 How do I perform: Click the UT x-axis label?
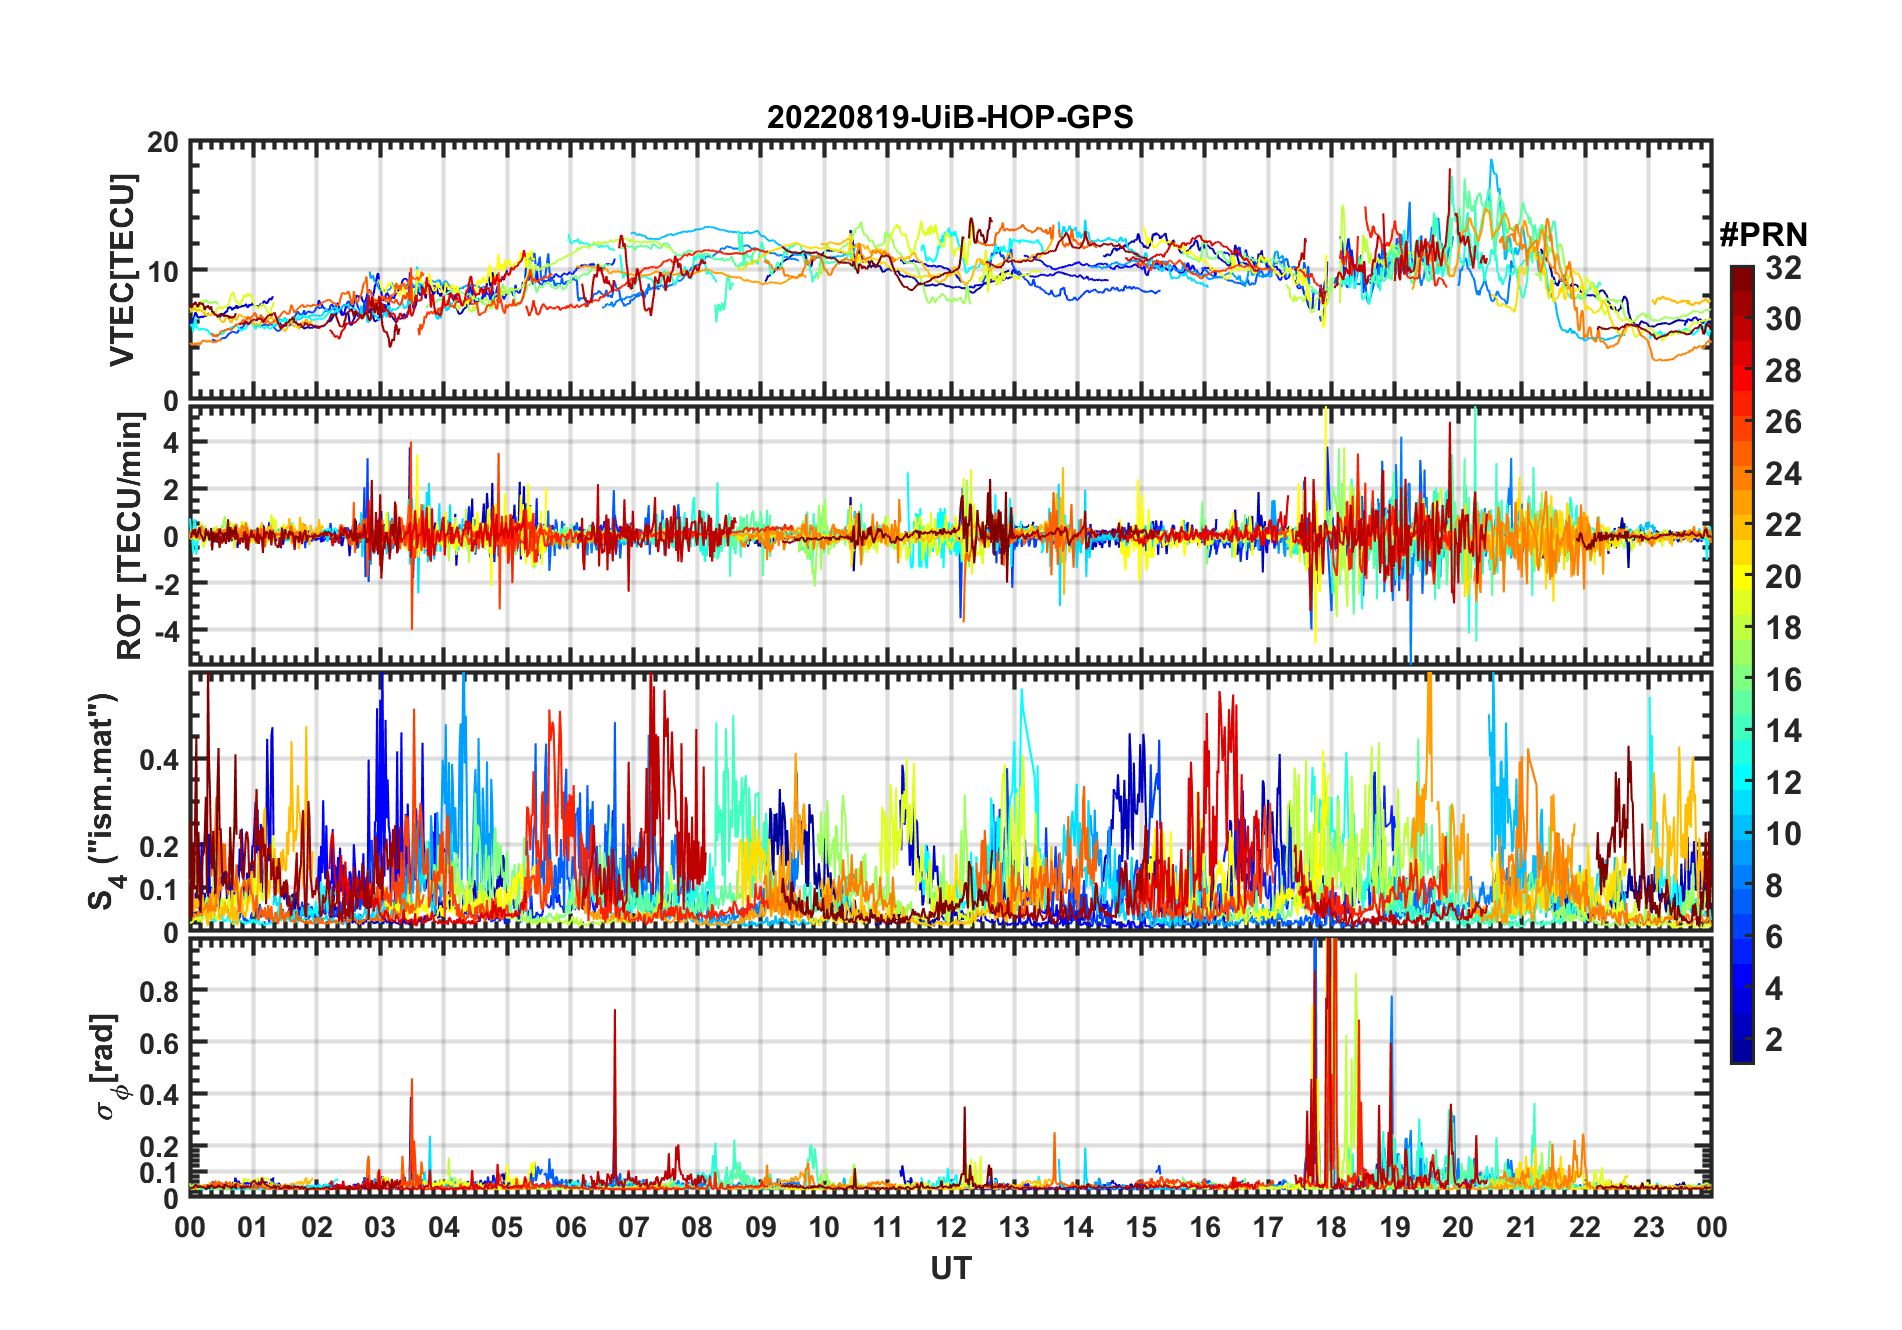click(950, 1269)
